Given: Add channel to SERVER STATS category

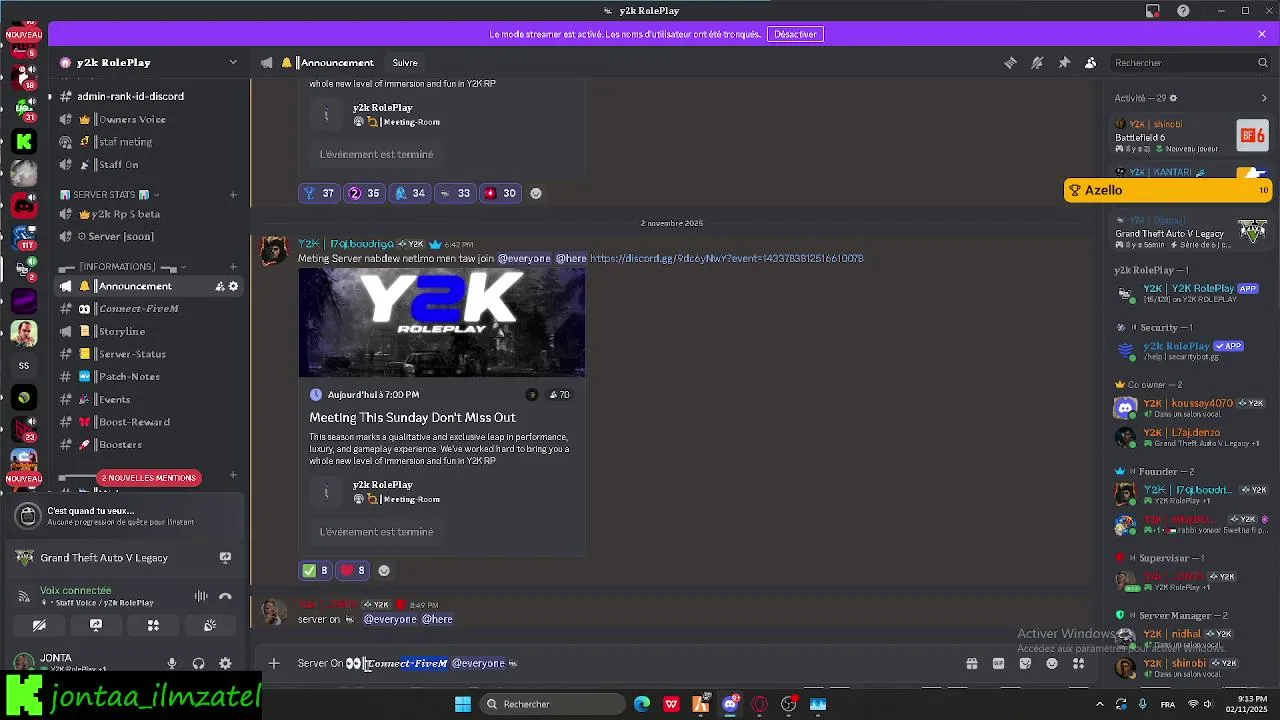Looking at the screenshot, I should coord(233,195).
